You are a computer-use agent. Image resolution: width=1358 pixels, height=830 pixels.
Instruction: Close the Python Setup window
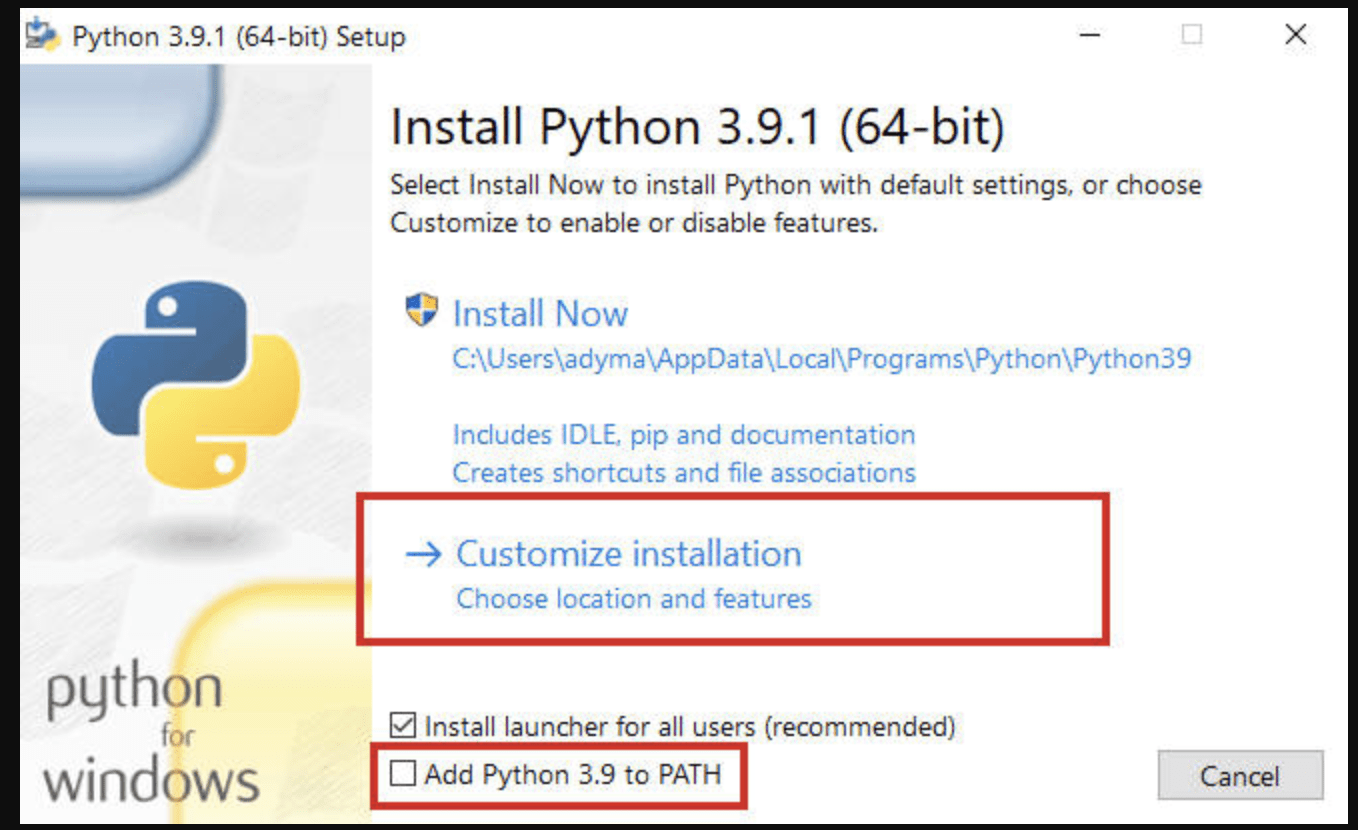(1295, 35)
